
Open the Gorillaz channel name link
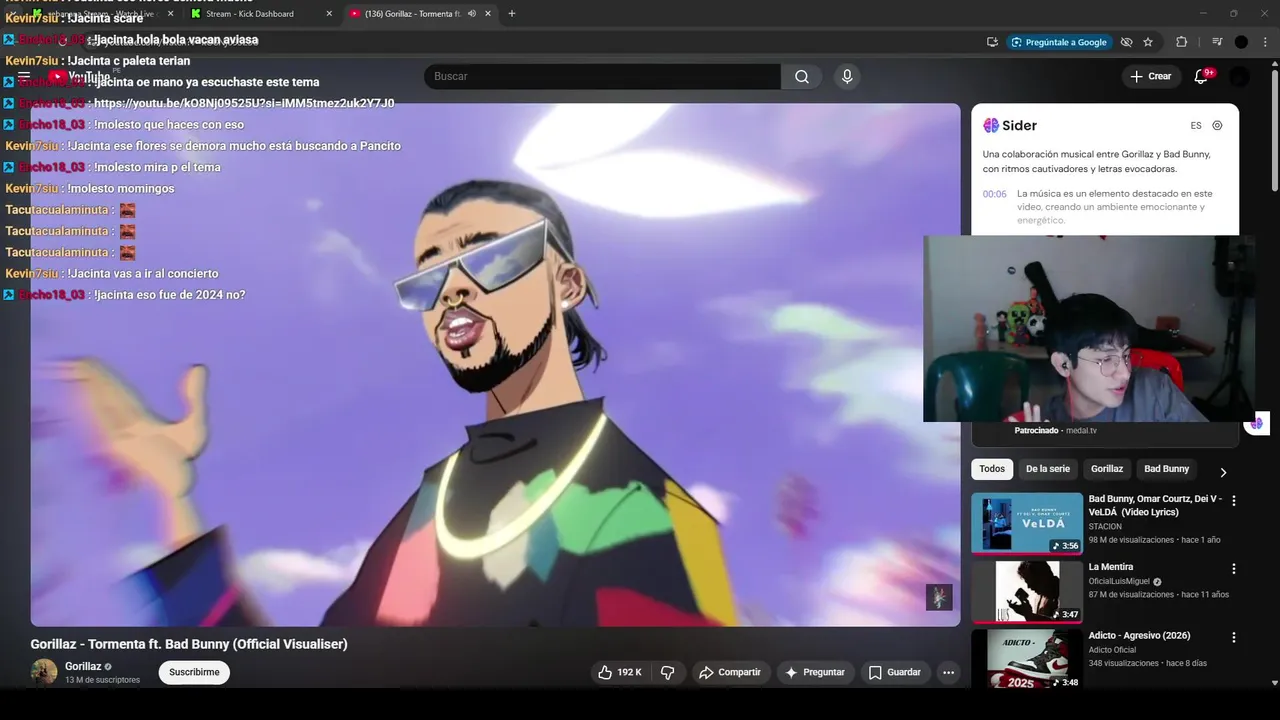click(x=83, y=666)
